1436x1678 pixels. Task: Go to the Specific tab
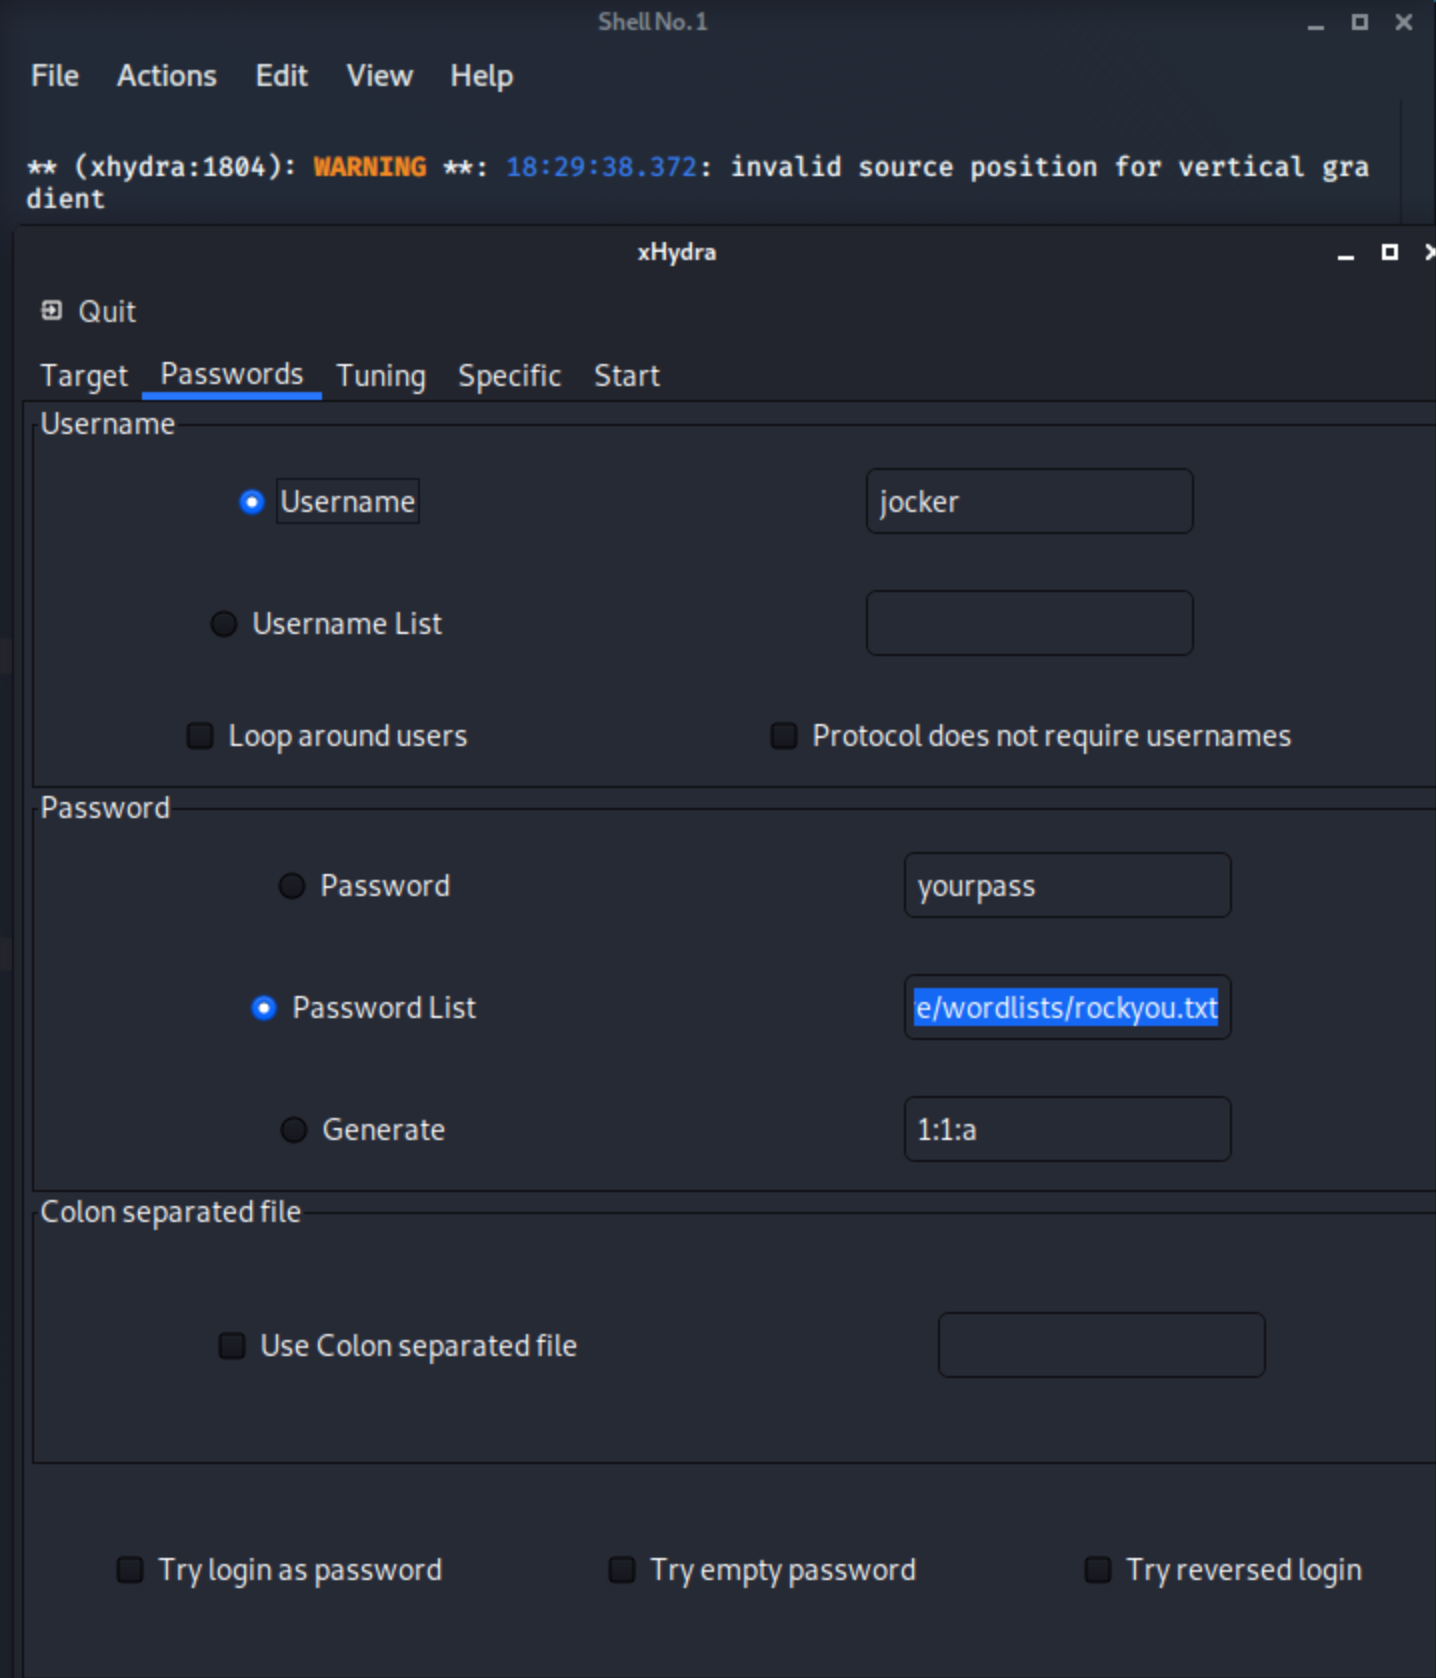pyautogui.click(x=509, y=376)
